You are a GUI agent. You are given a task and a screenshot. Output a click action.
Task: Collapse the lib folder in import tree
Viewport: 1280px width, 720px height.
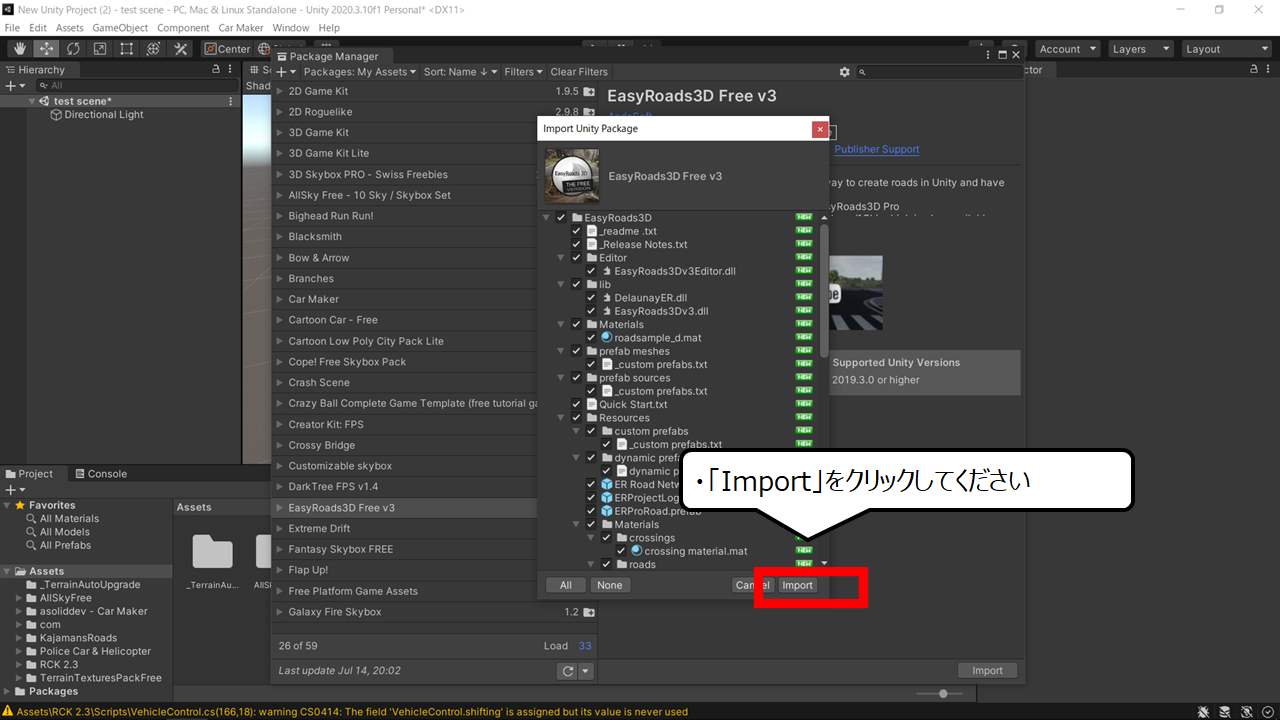(x=562, y=285)
